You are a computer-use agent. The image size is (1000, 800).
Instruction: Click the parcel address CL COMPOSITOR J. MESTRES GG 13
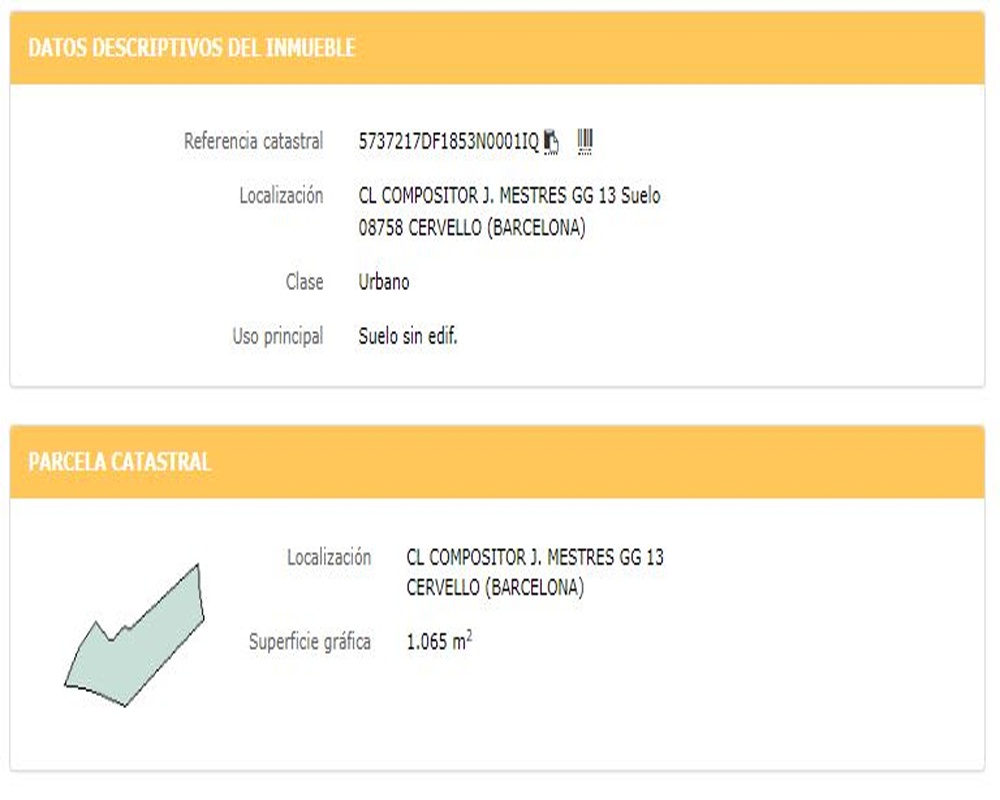(534, 558)
